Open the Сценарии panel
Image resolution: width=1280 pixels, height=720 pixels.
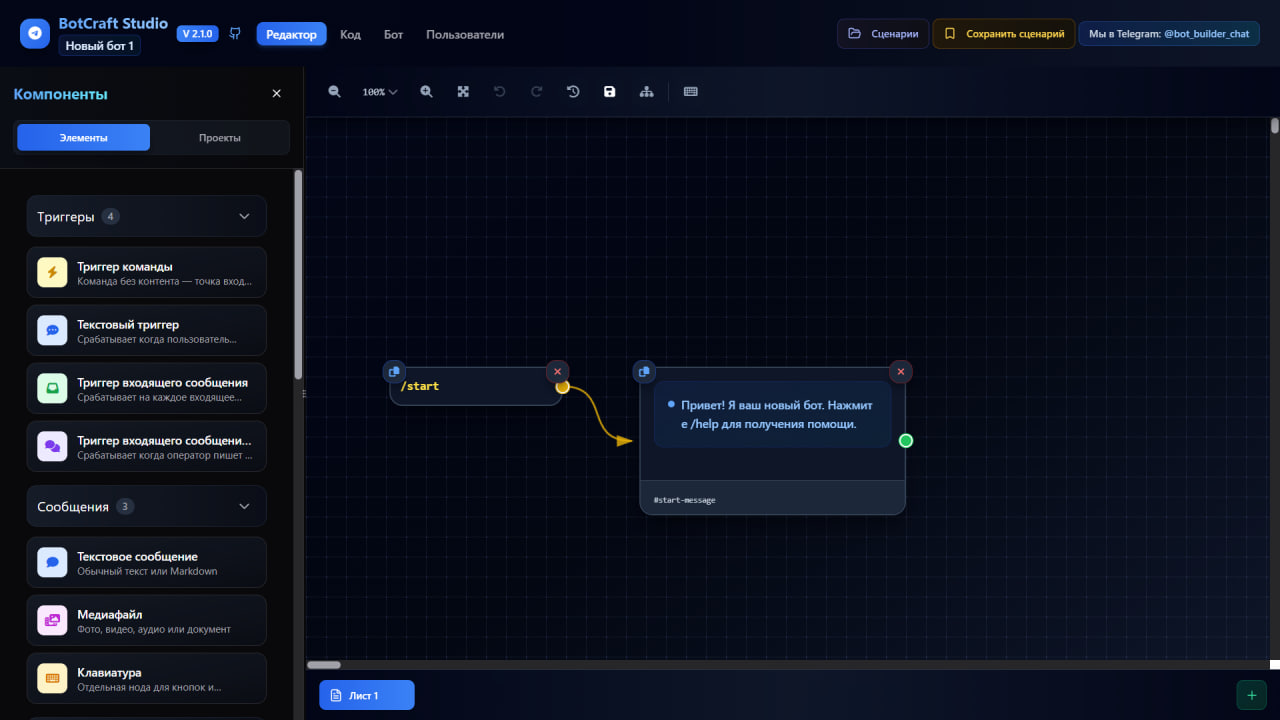click(882, 33)
